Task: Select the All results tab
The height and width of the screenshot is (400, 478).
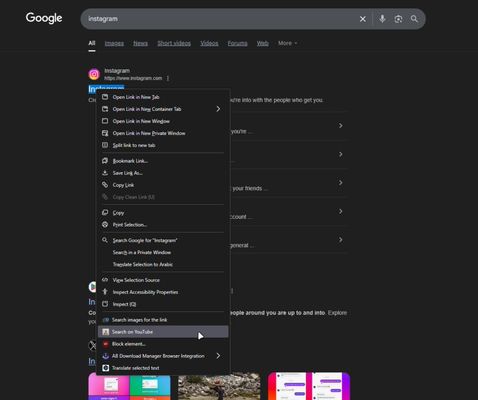Action: point(92,43)
